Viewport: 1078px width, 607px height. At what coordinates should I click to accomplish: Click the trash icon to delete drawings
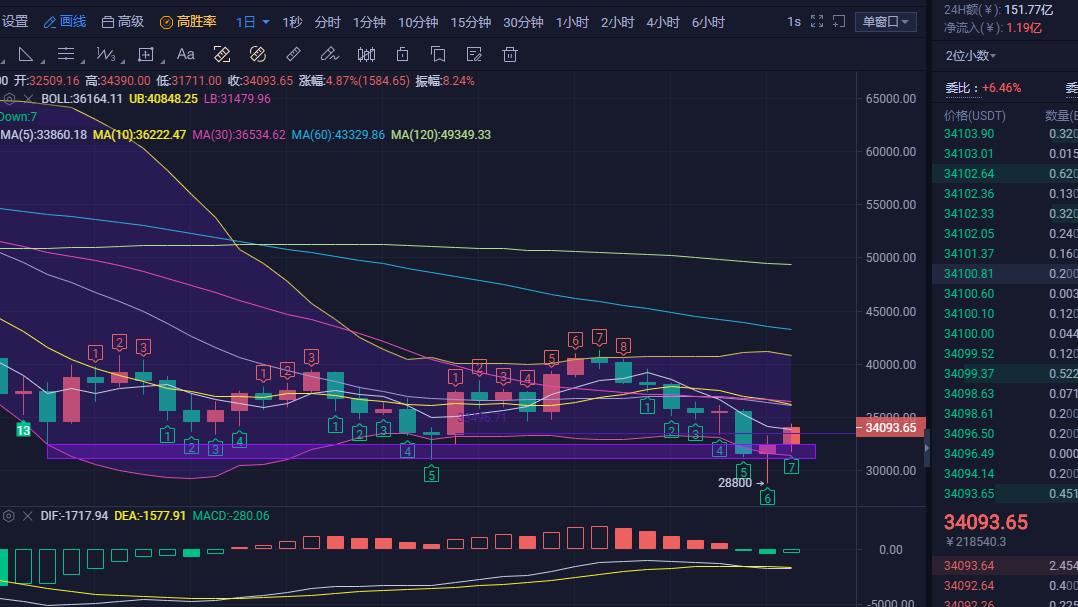tap(510, 54)
